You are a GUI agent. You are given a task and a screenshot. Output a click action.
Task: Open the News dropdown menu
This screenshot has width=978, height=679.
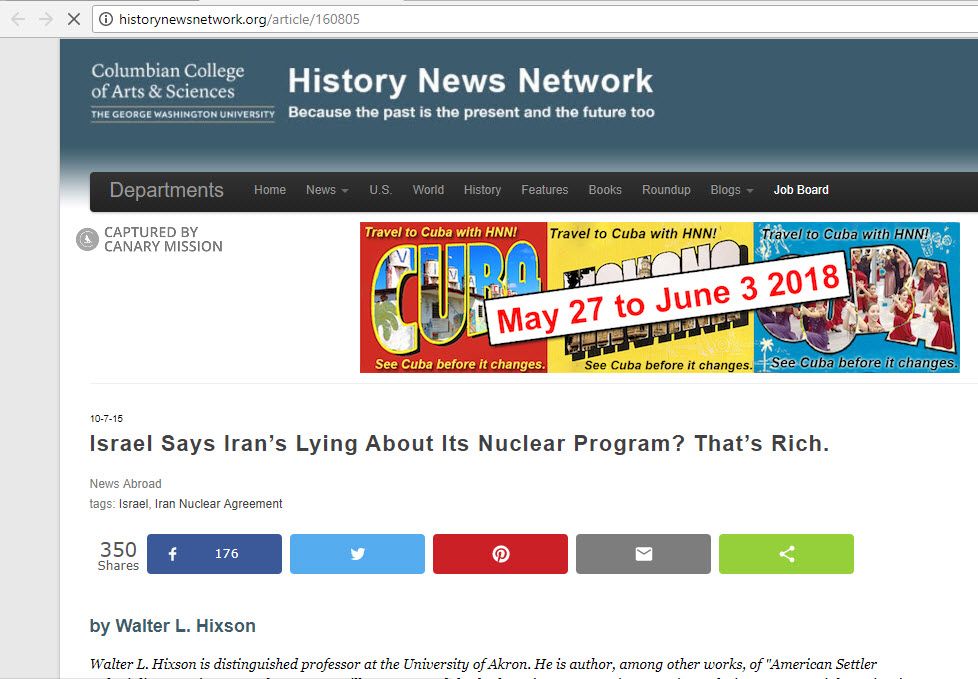pos(327,190)
